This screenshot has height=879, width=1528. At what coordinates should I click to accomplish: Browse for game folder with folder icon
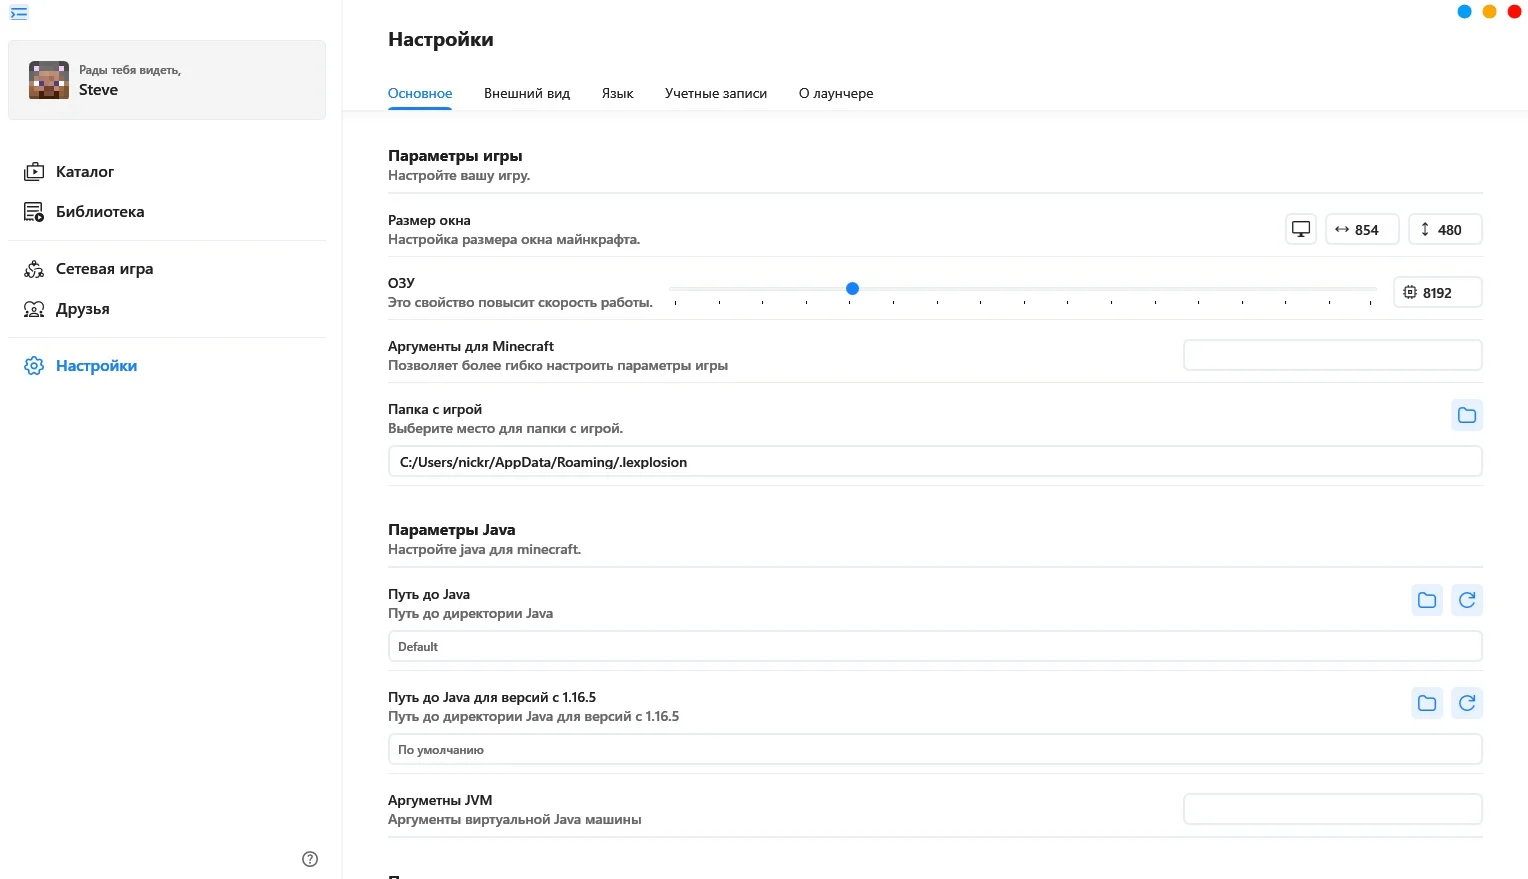[1466, 415]
